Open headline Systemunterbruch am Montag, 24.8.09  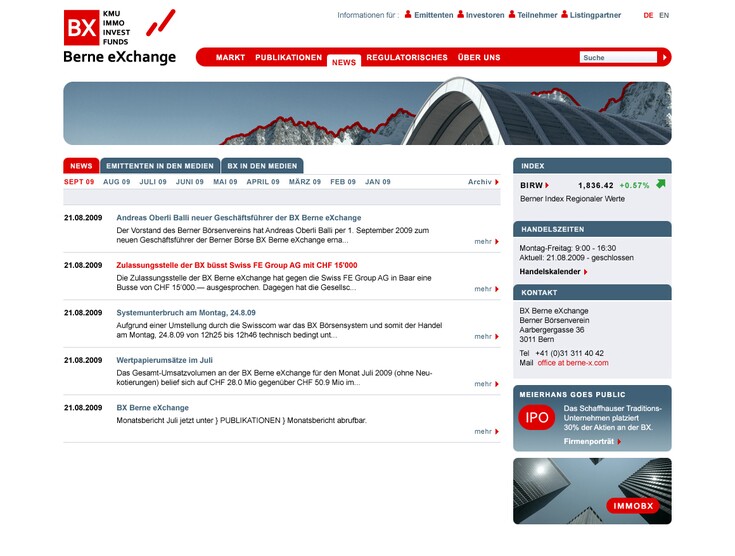coord(186,313)
